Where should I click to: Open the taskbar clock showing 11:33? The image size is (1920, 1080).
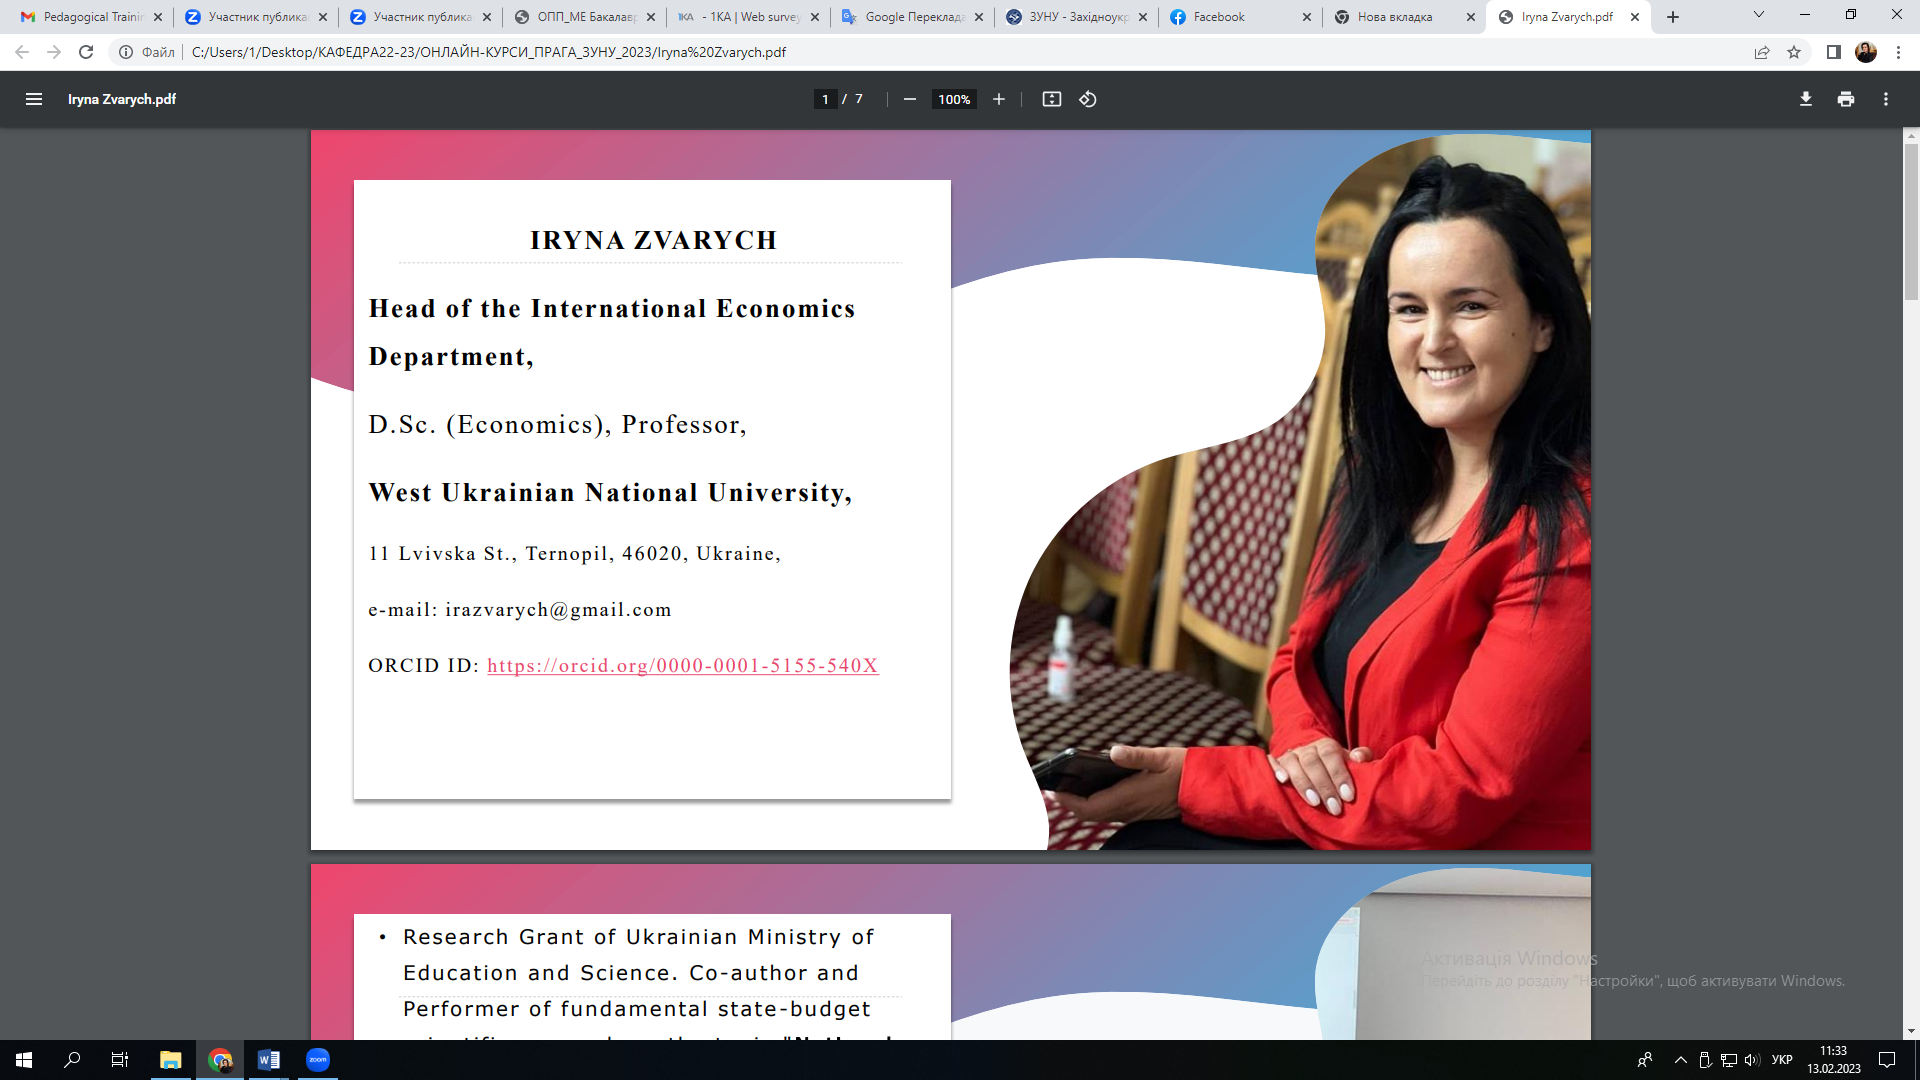(1833, 1060)
